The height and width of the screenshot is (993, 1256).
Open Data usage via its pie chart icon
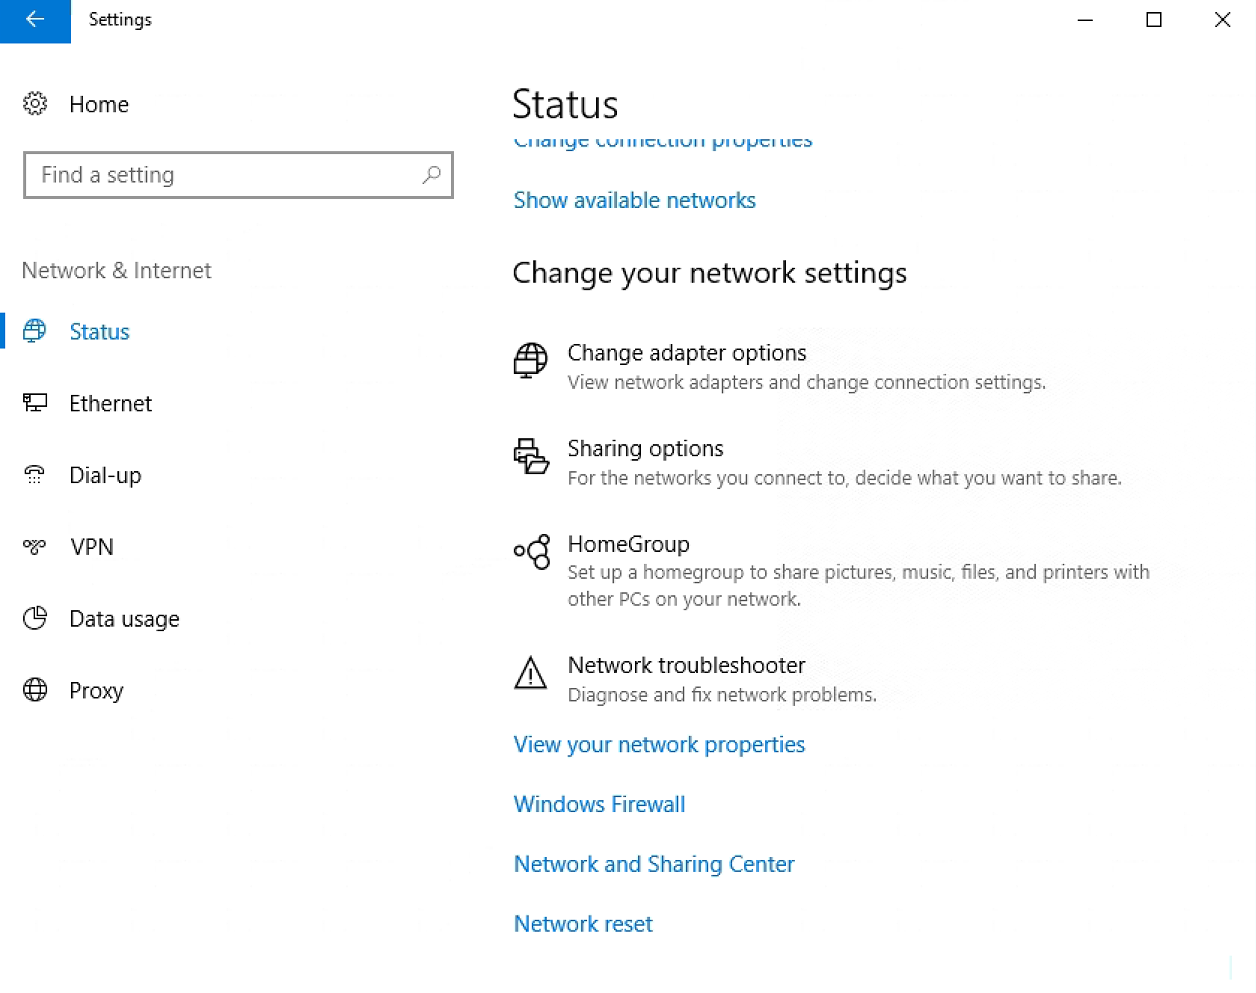[35, 618]
